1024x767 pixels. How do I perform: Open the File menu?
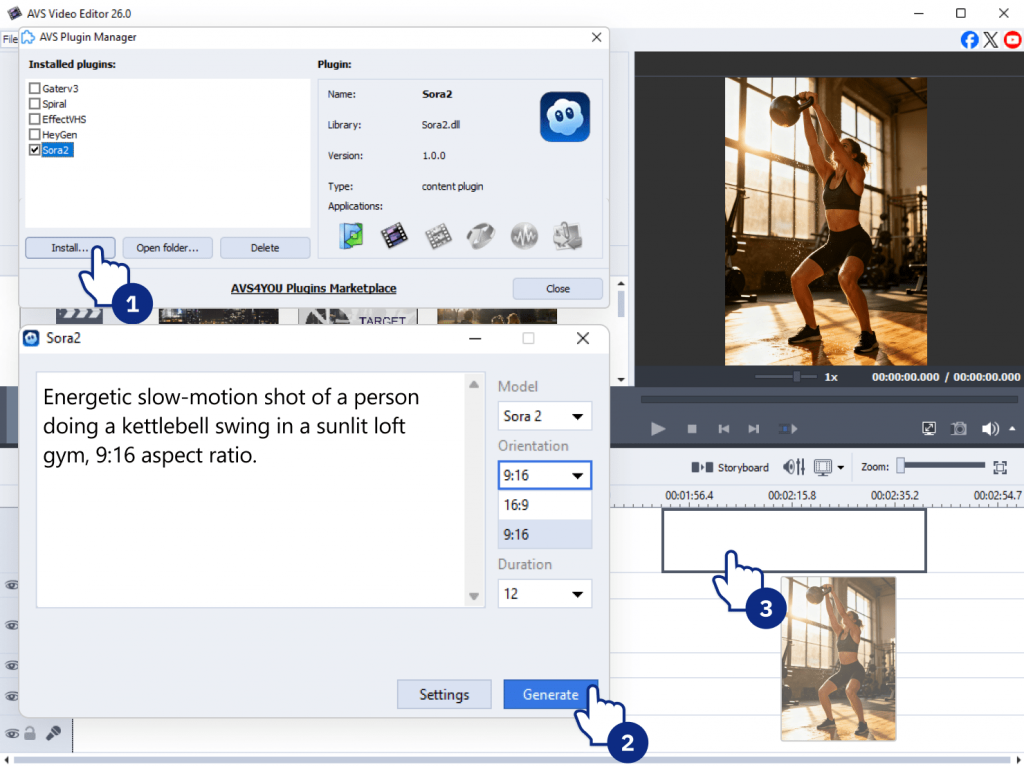click(10, 39)
